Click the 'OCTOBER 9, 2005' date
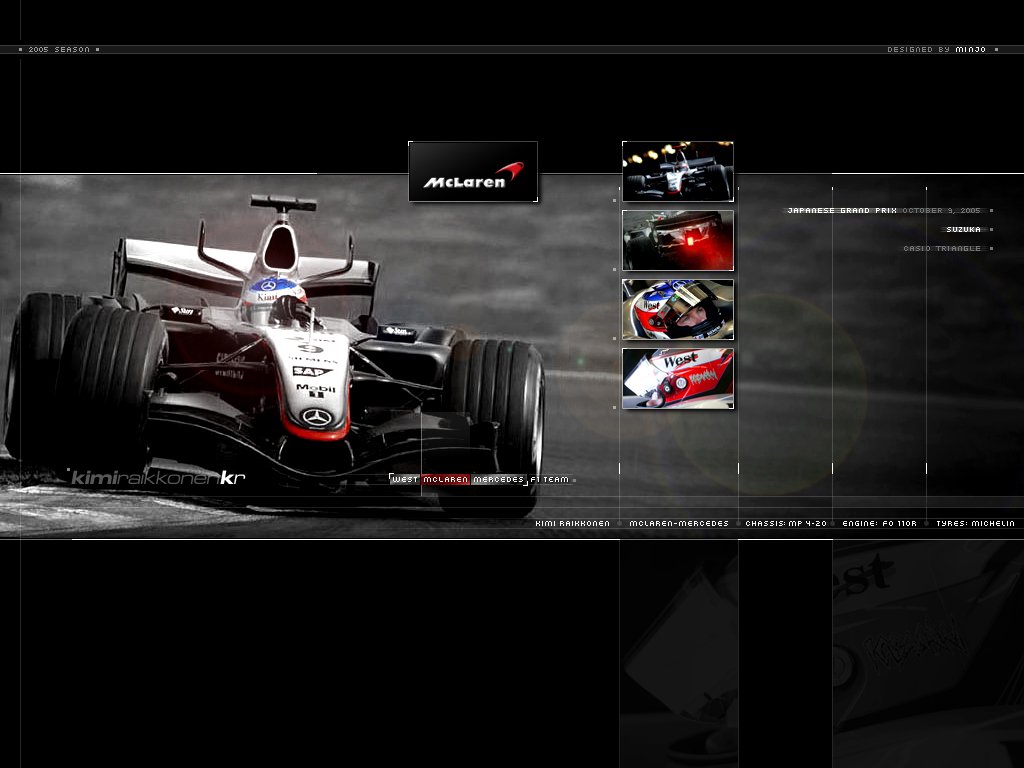 (942, 211)
